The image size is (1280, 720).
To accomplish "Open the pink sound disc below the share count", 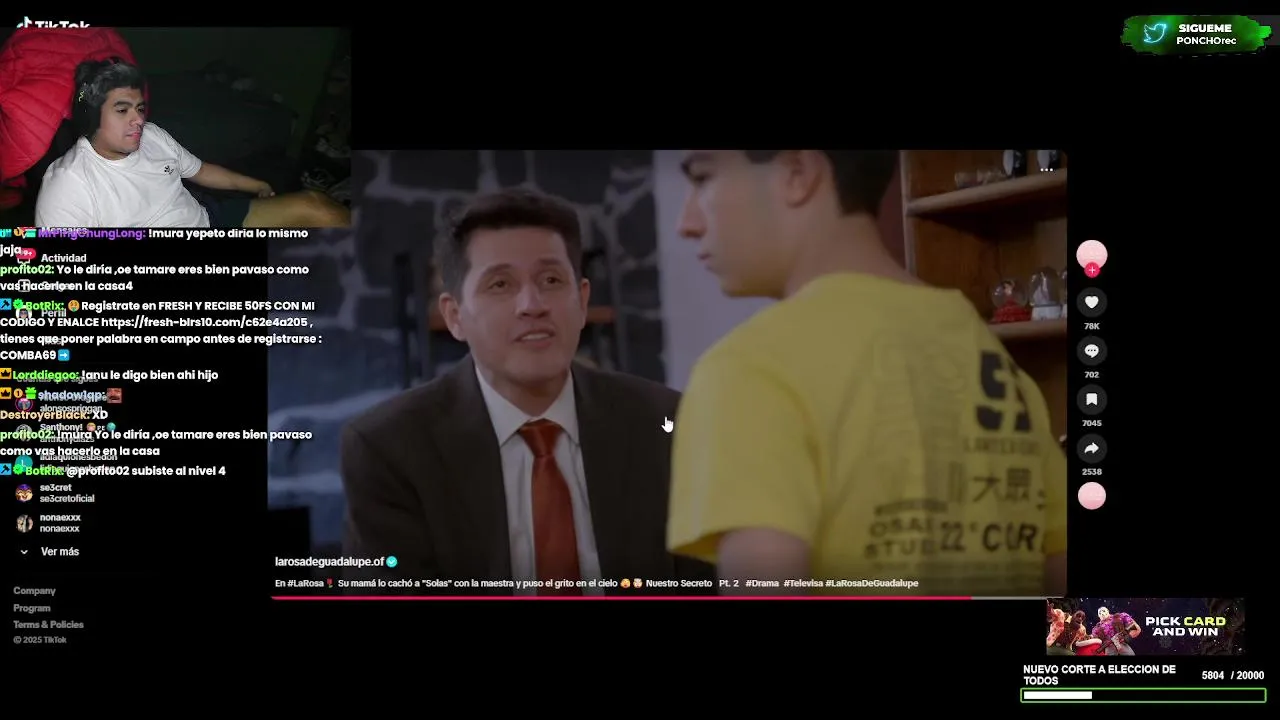I will (x=1091, y=495).
